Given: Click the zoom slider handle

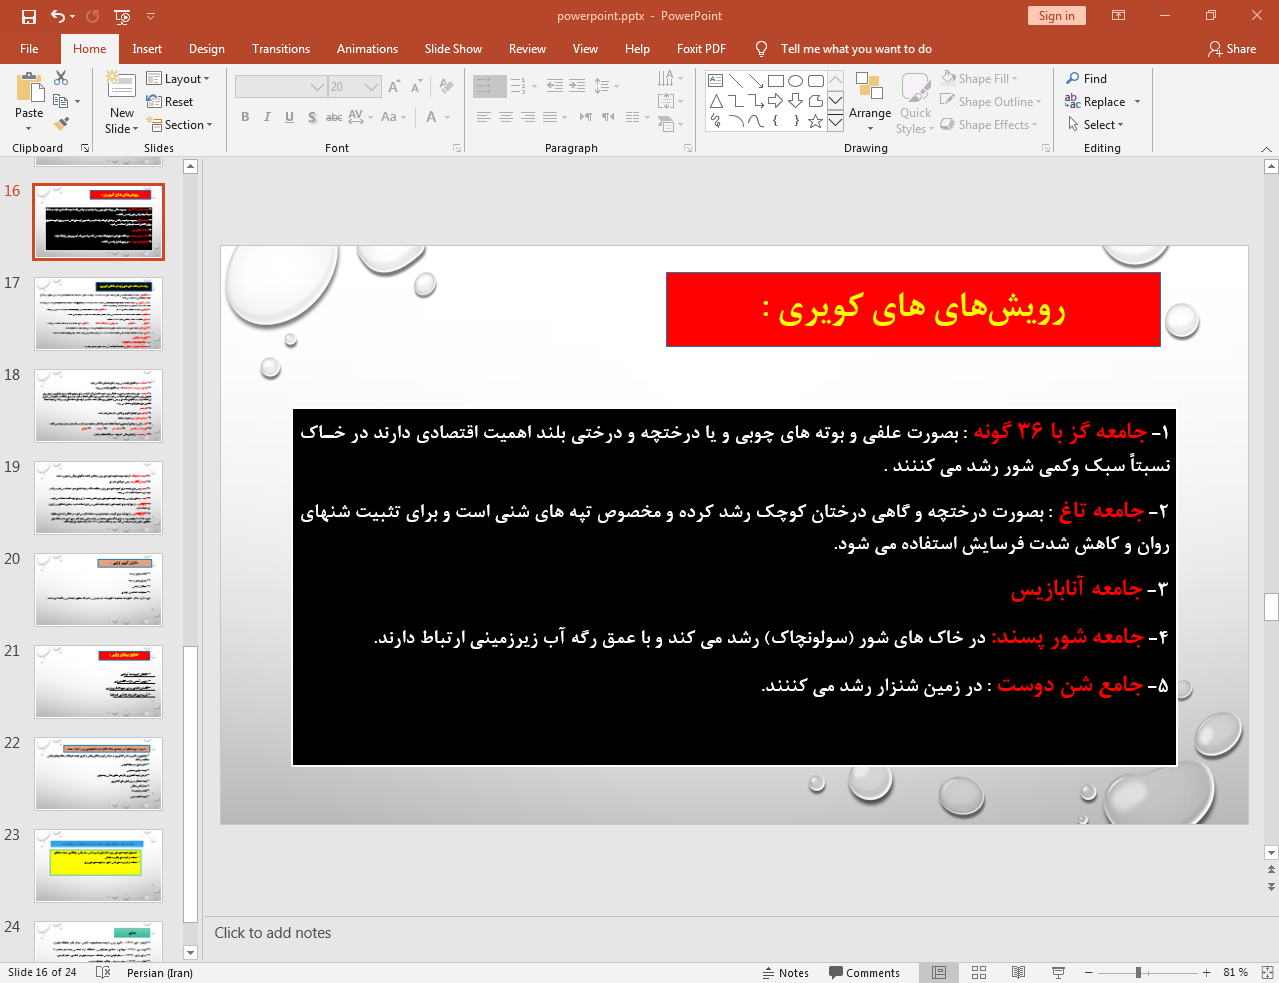Looking at the screenshot, I should pyautogui.click(x=1138, y=972).
